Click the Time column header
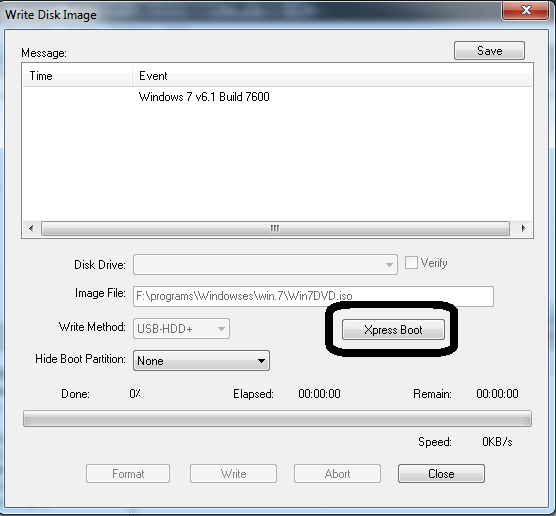Image resolution: width=556 pixels, height=516 pixels. 78,76
